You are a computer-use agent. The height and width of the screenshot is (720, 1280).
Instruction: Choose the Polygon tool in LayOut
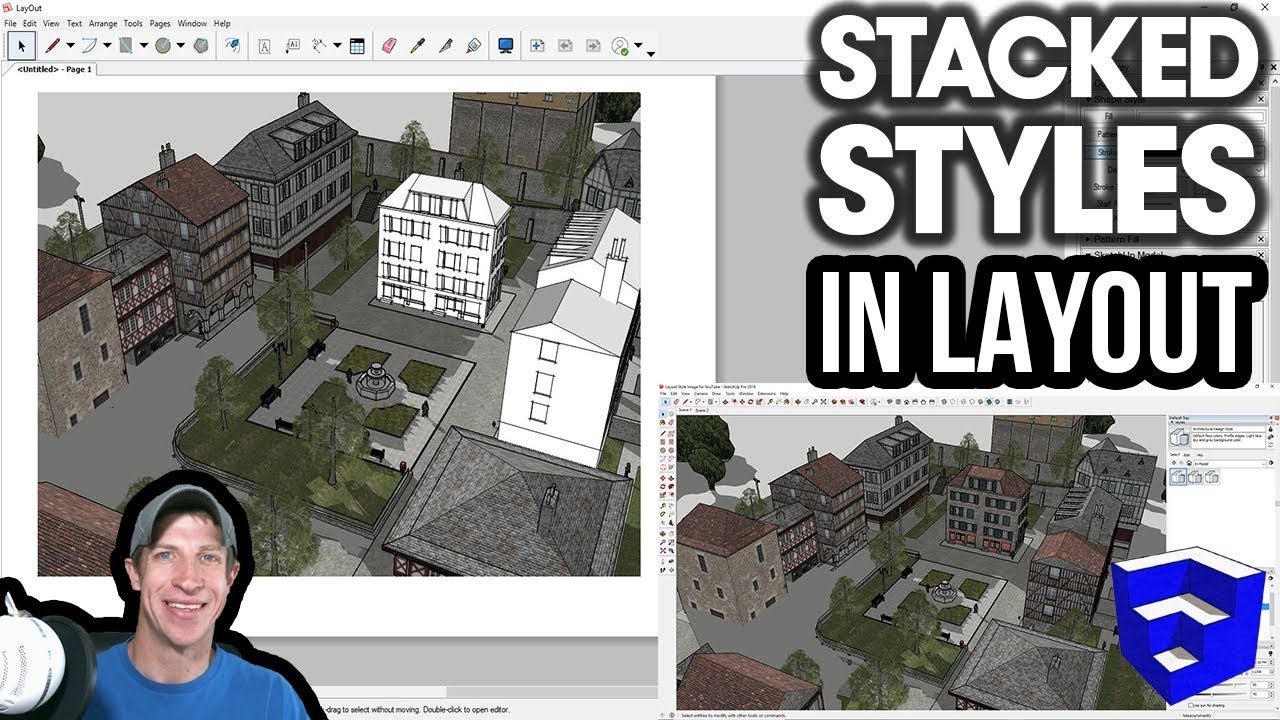(200, 45)
